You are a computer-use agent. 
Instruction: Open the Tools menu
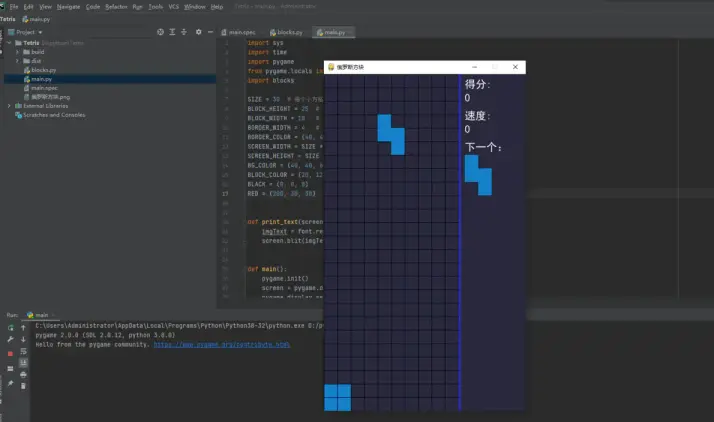click(156, 7)
